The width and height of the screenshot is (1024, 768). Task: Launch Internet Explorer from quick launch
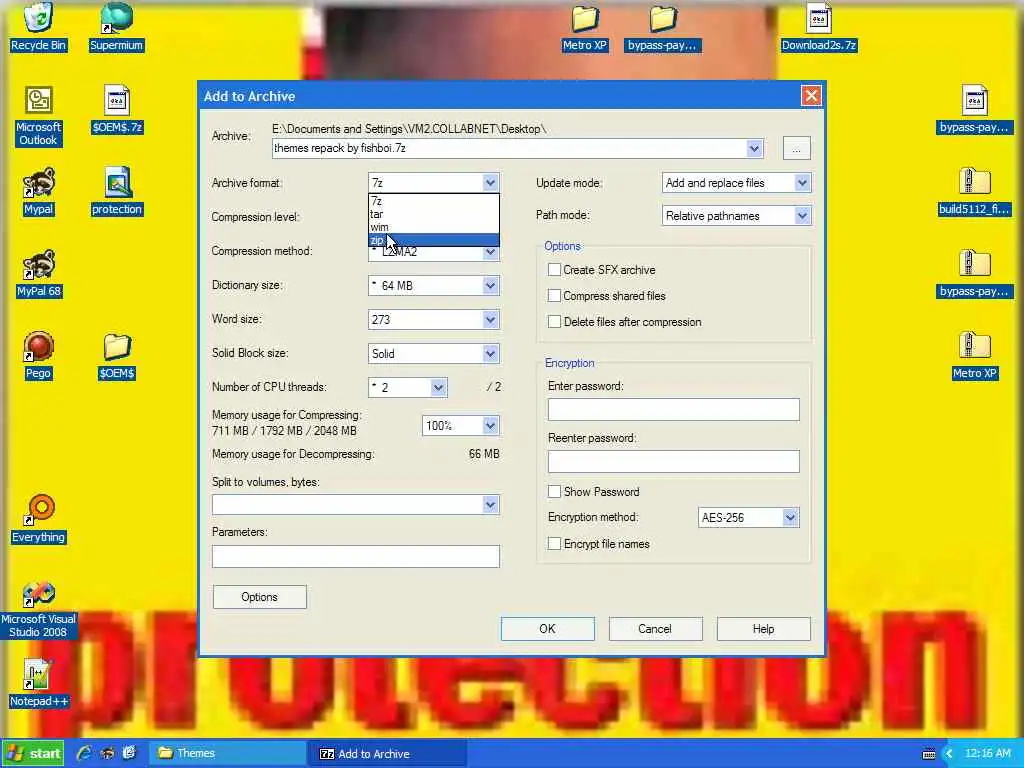84,753
